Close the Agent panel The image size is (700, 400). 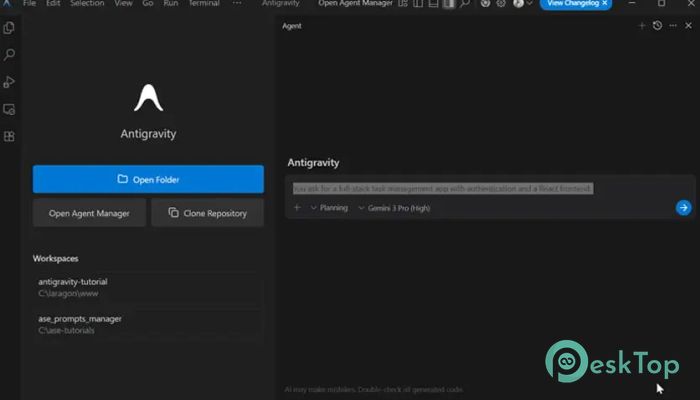(x=688, y=26)
